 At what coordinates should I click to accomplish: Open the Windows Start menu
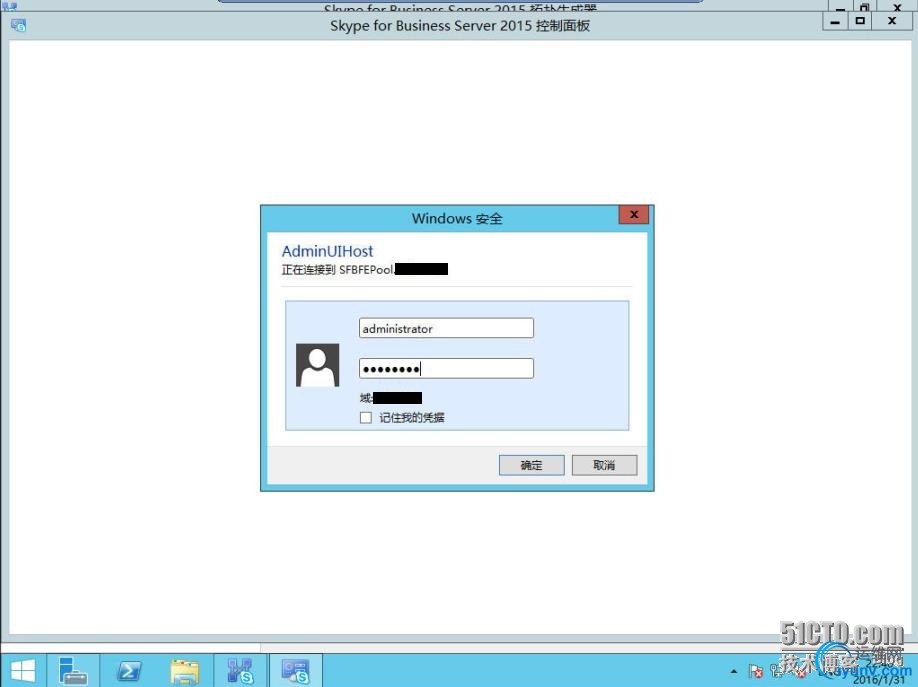[23, 671]
